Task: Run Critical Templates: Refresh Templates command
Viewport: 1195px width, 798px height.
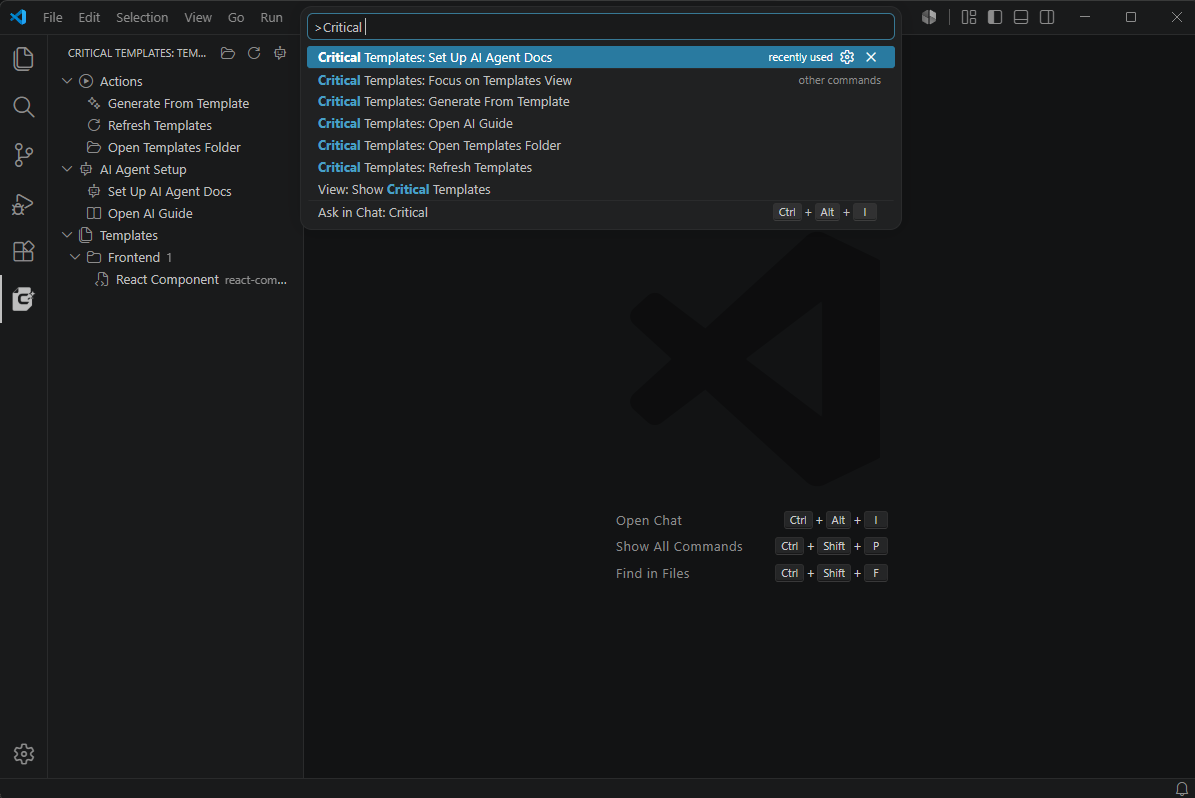Action: click(x=601, y=168)
